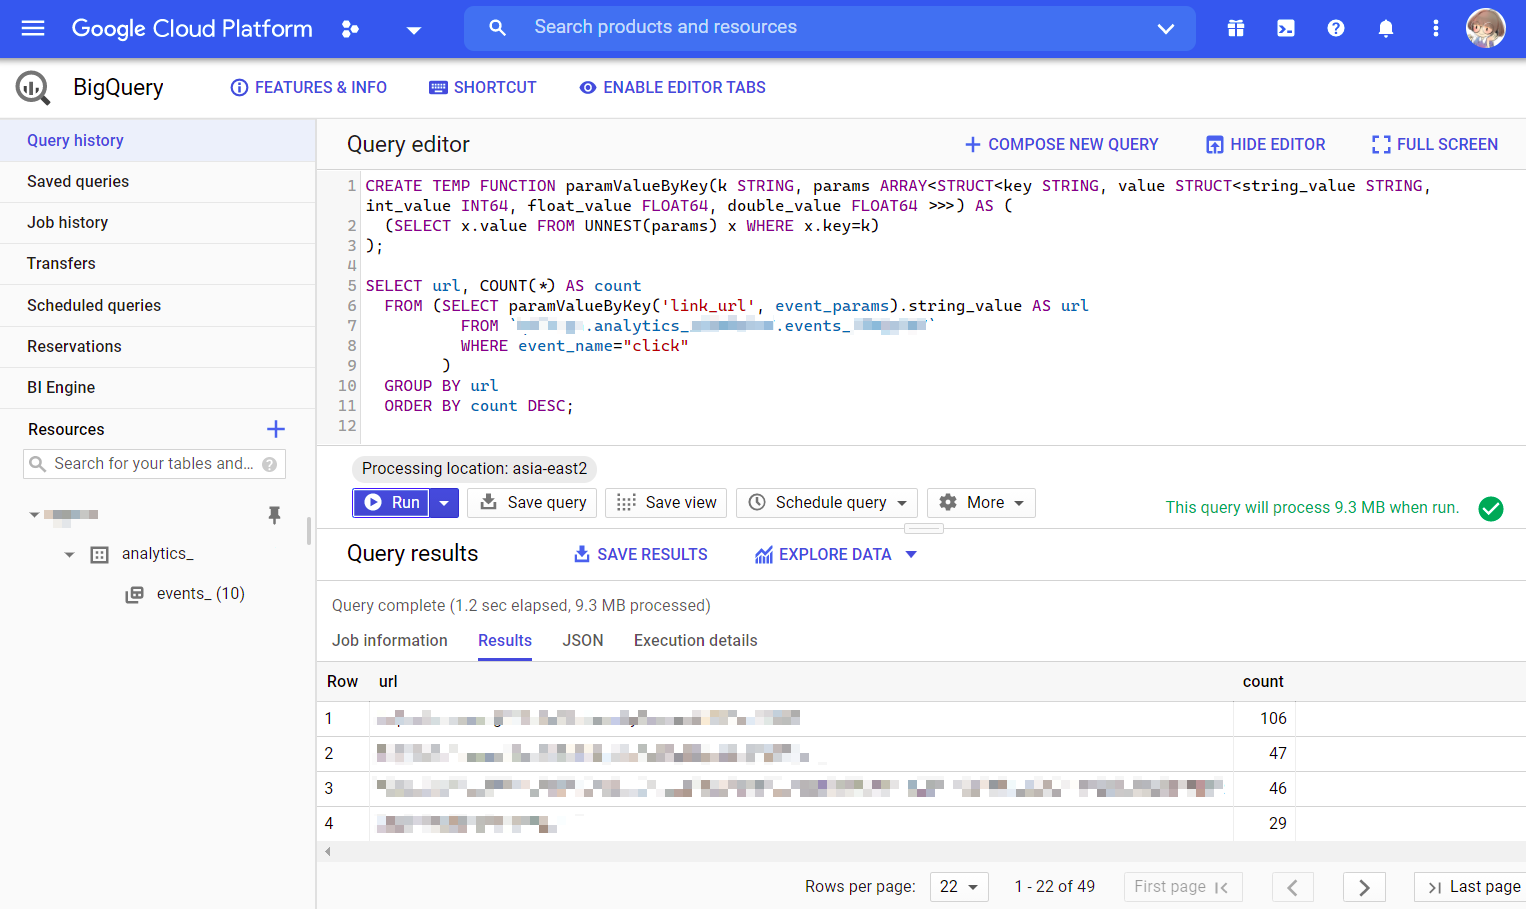Screen dimensions: 1526x909
Task: Open the main navigation hamburger menu
Action: pyautogui.click(x=33, y=28)
